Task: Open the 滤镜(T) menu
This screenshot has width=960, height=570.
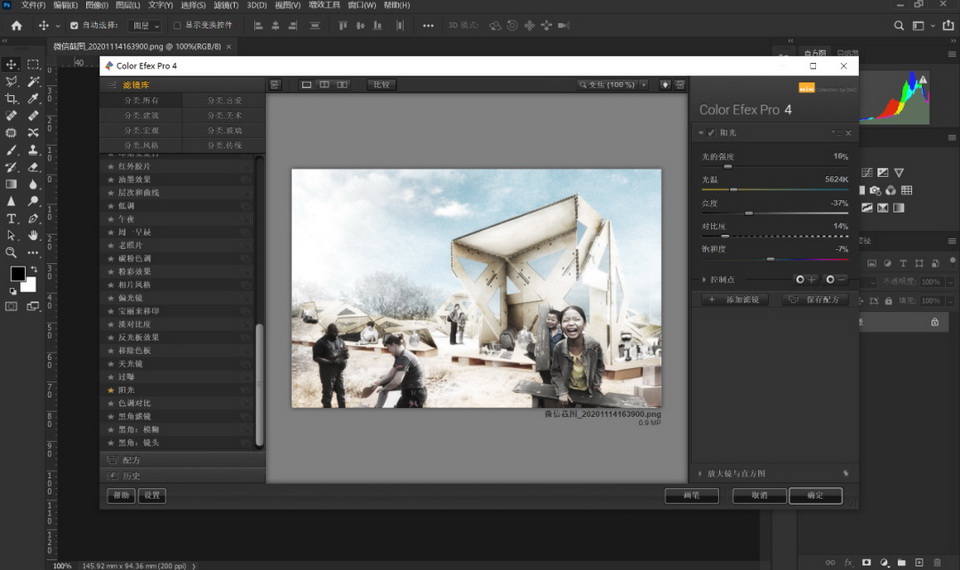Action: tap(226, 5)
